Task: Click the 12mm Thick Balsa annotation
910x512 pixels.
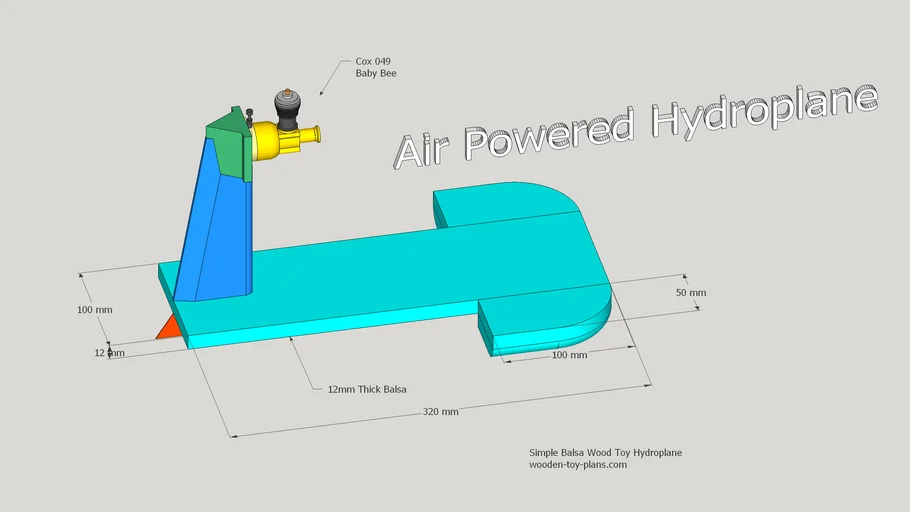Action: pyautogui.click(x=367, y=388)
